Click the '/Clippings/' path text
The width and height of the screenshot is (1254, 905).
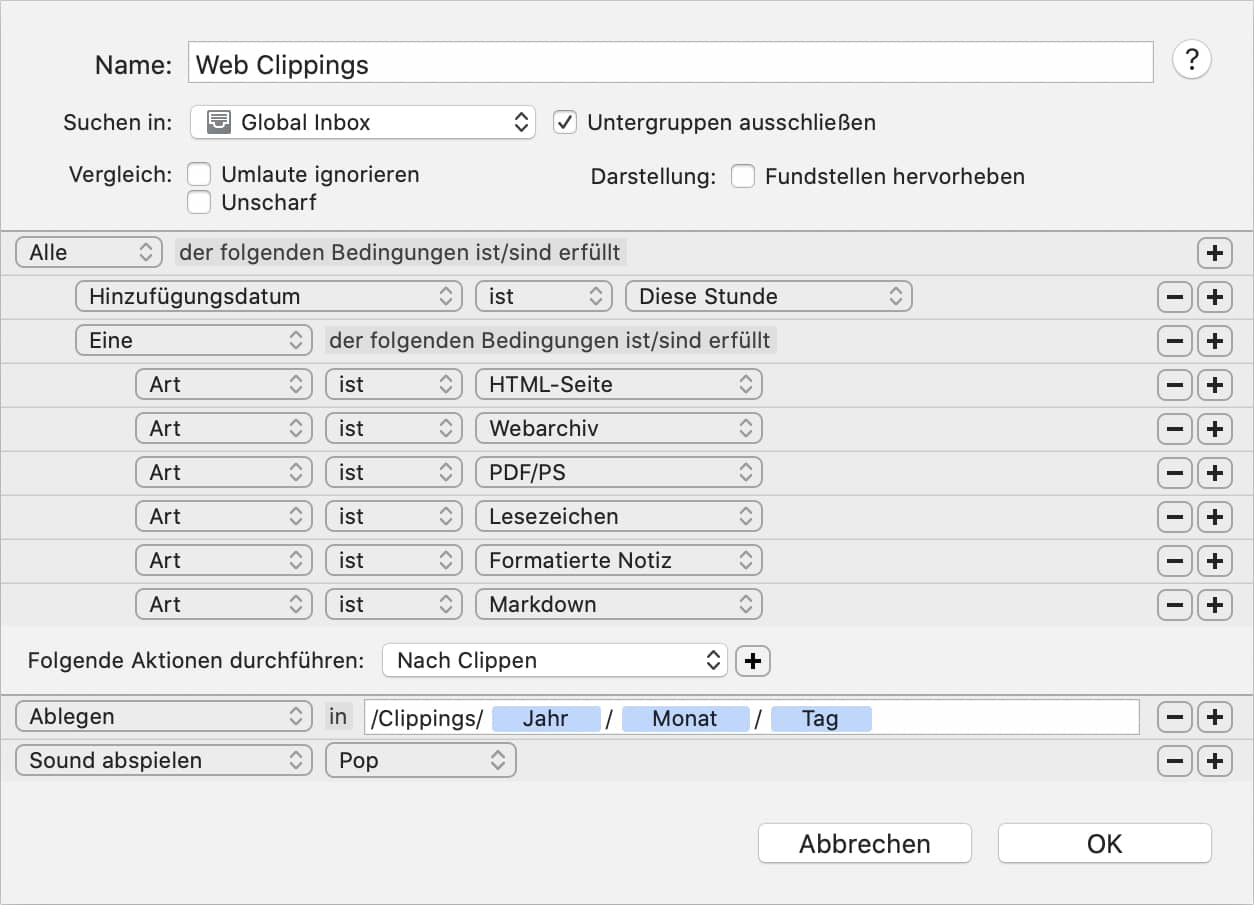tap(427, 719)
